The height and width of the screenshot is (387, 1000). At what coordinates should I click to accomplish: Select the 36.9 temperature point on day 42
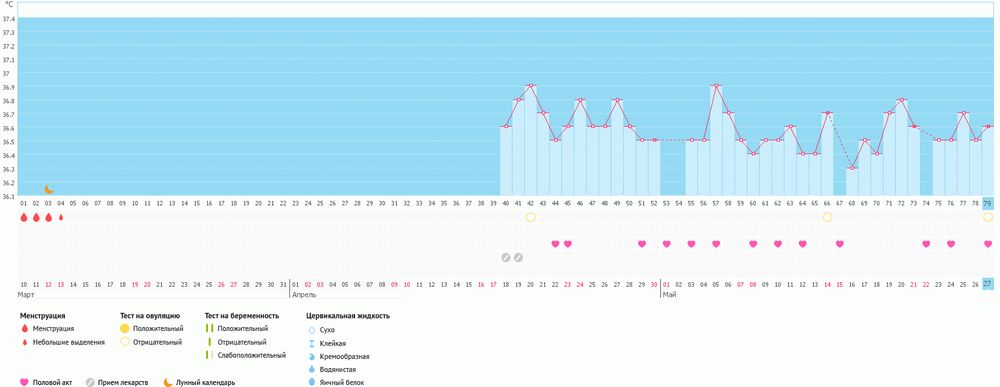(x=531, y=85)
